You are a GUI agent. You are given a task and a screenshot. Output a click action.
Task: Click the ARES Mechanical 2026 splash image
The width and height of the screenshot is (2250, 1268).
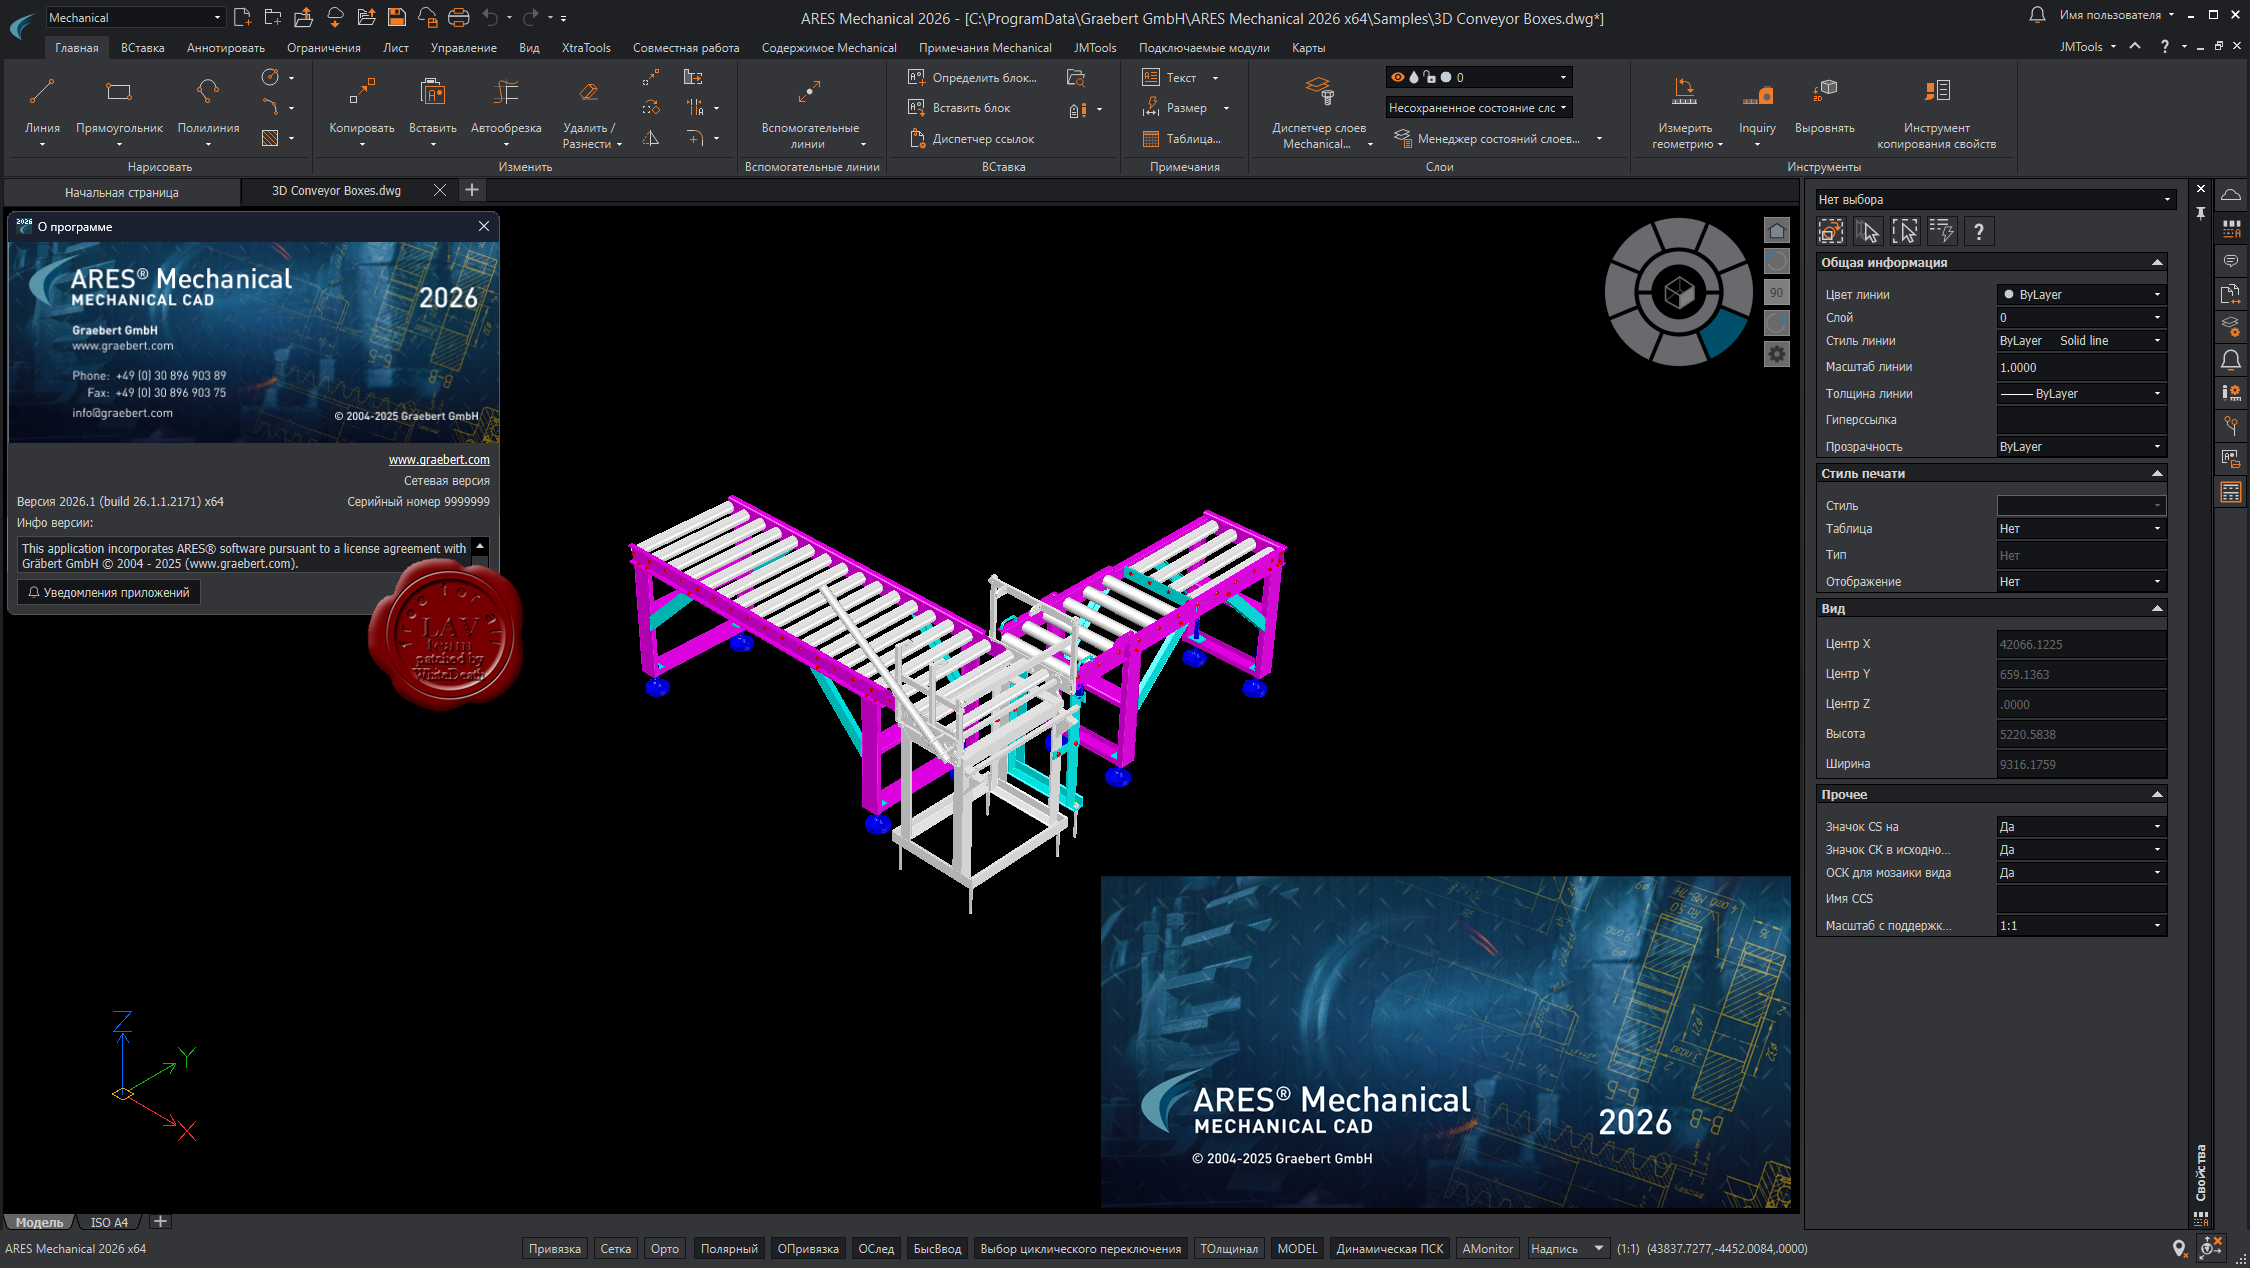coord(1445,1041)
